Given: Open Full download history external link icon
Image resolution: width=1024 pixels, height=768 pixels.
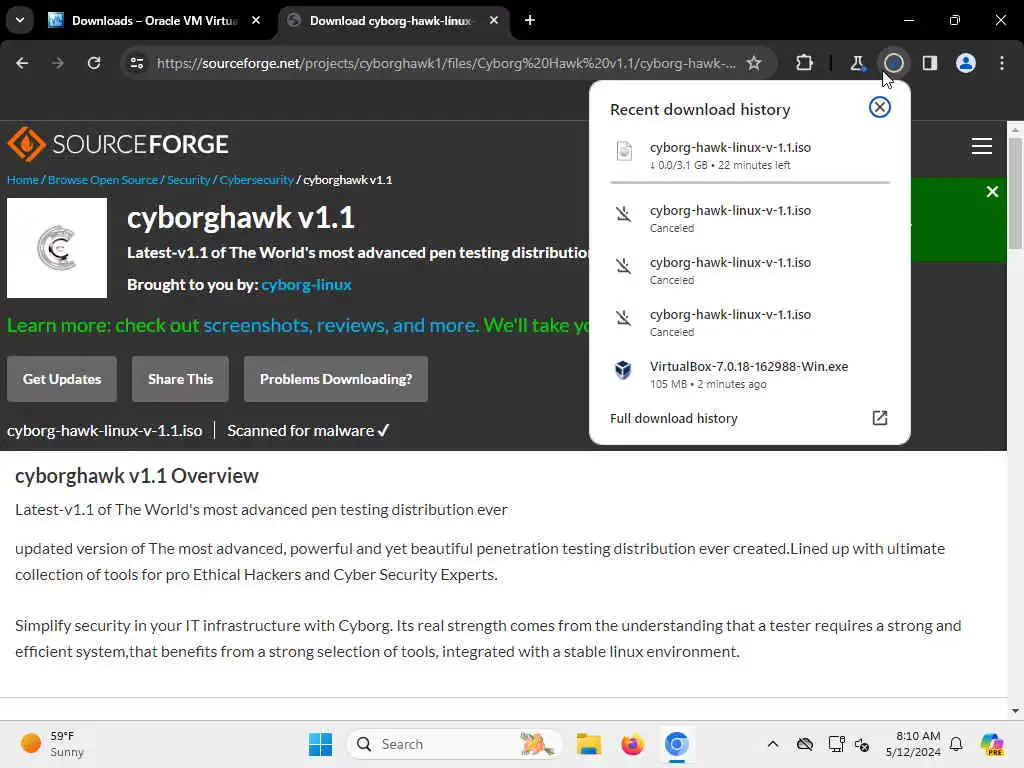Looking at the screenshot, I should click(880, 418).
